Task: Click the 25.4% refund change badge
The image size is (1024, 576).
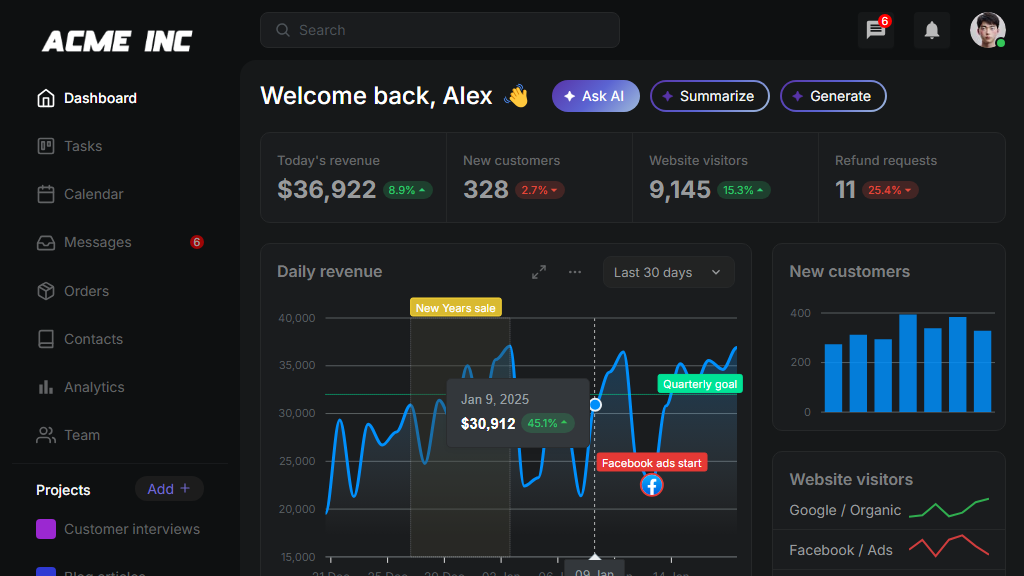Action: click(x=890, y=190)
